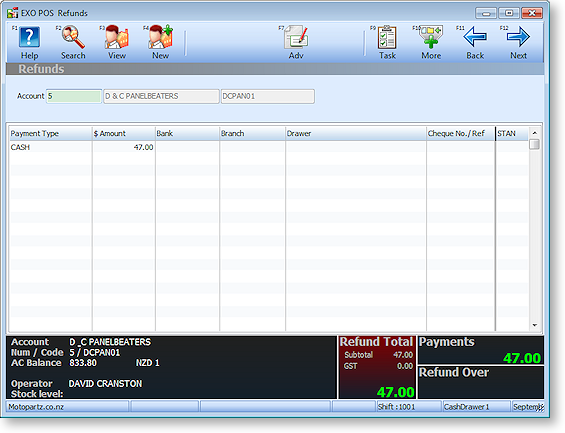This screenshot has width=565, height=433.
Task: Click the CashDrawer1 status bar panel
Action: point(476,407)
